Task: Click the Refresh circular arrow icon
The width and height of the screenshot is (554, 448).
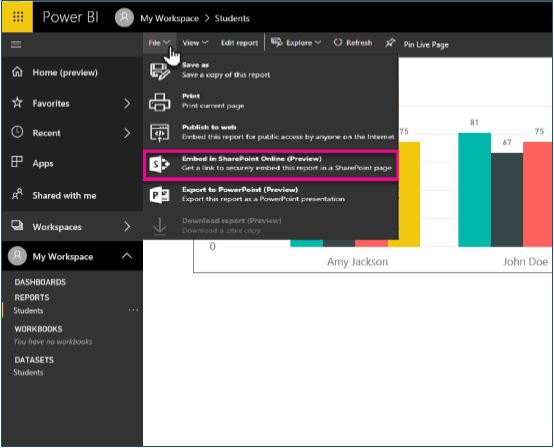Action: pyautogui.click(x=338, y=42)
